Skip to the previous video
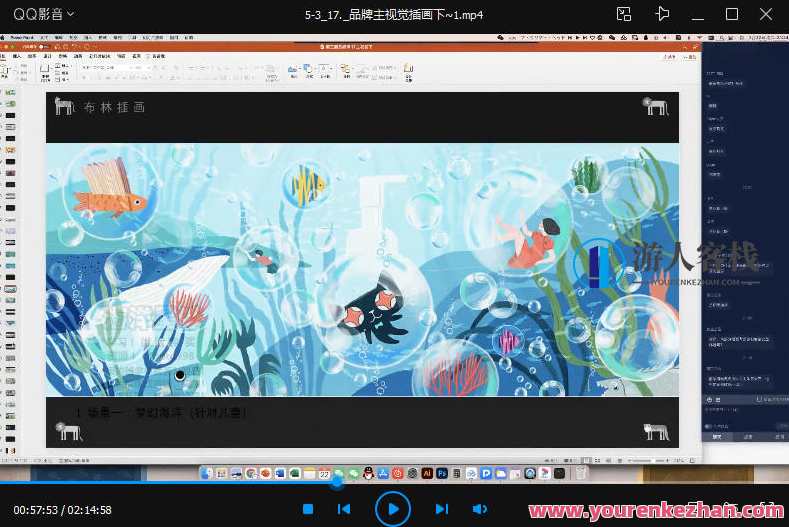 point(344,509)
